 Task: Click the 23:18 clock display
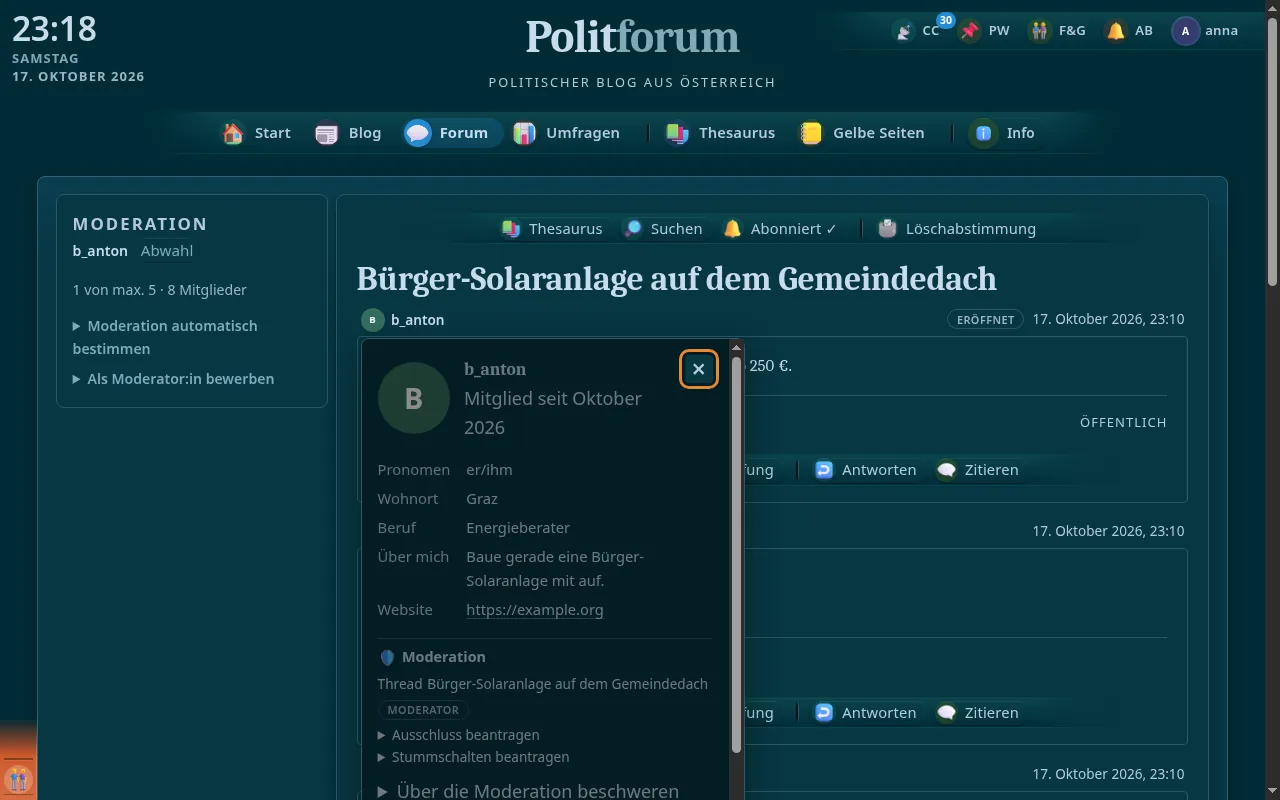pos(54,28)
